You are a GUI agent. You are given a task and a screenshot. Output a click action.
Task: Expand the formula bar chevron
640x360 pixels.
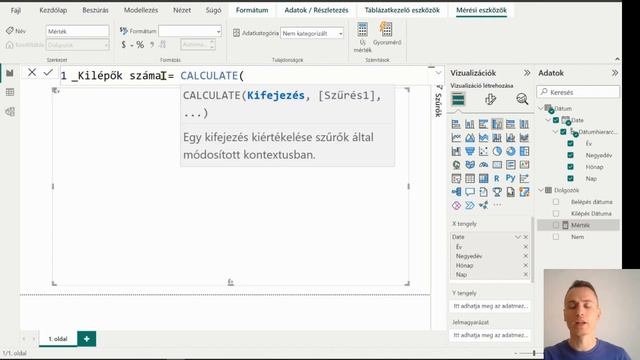pyautogui.click(x=439, y=73)
